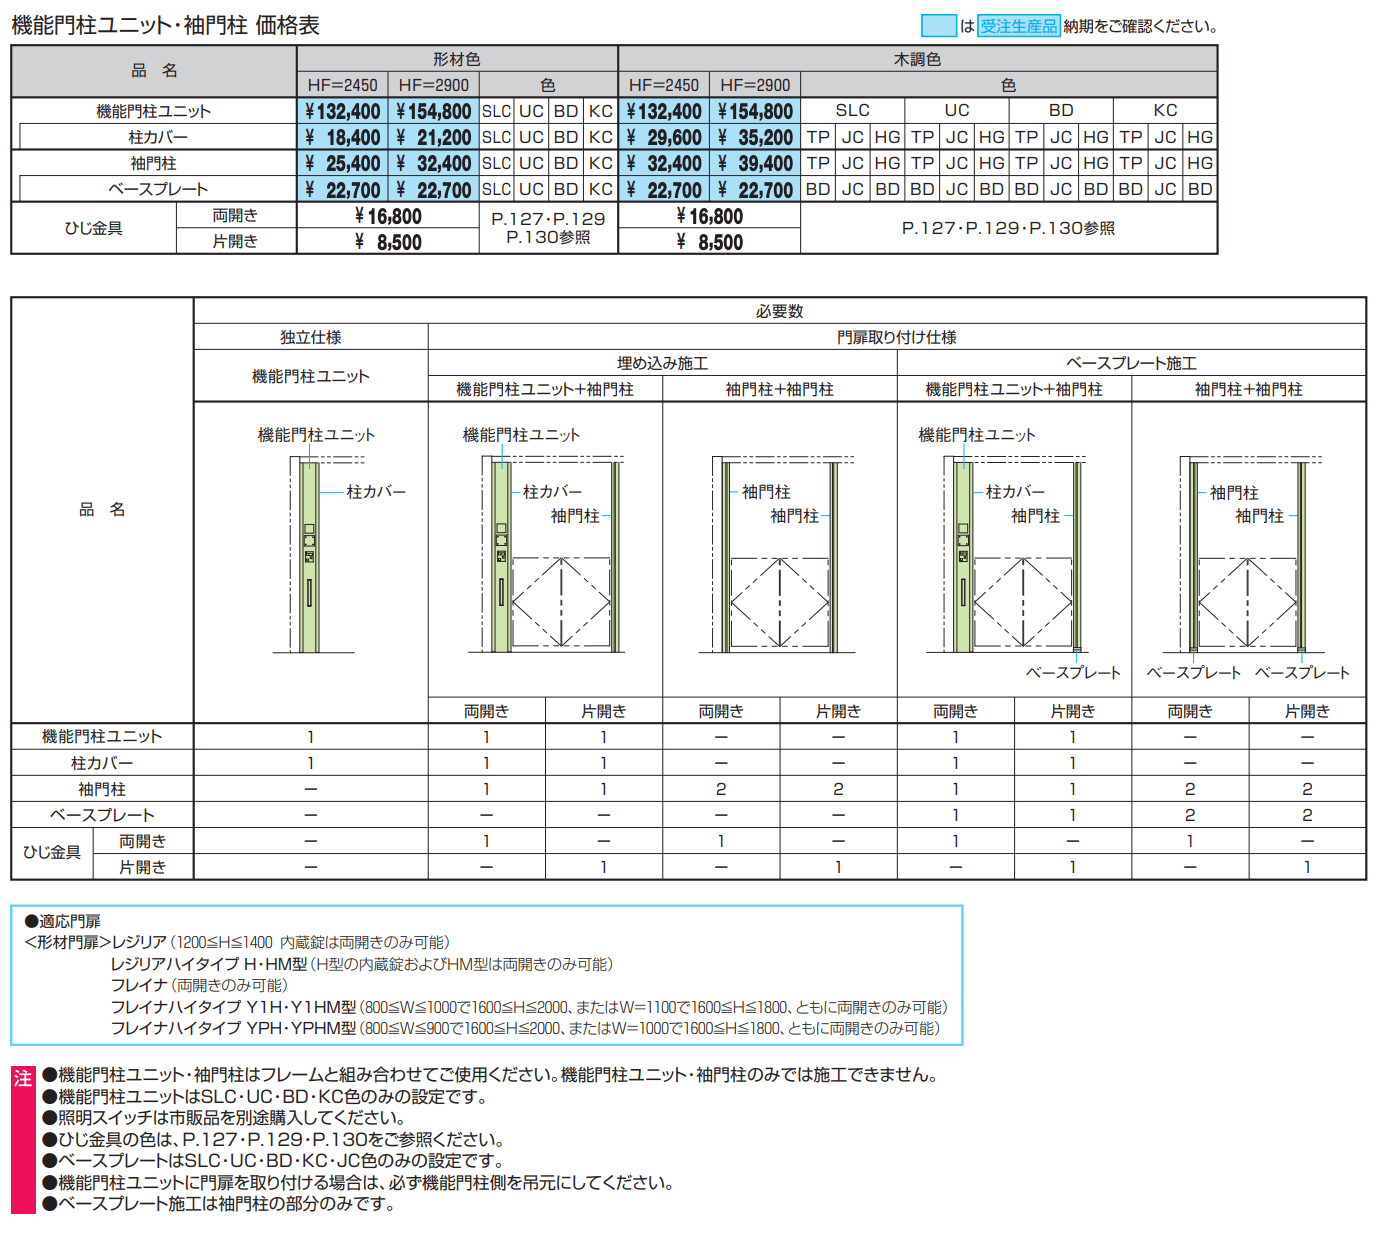Click the light blue legend swatch
The height and width of the screenshot is (1248, 1392).
(941, 27)
